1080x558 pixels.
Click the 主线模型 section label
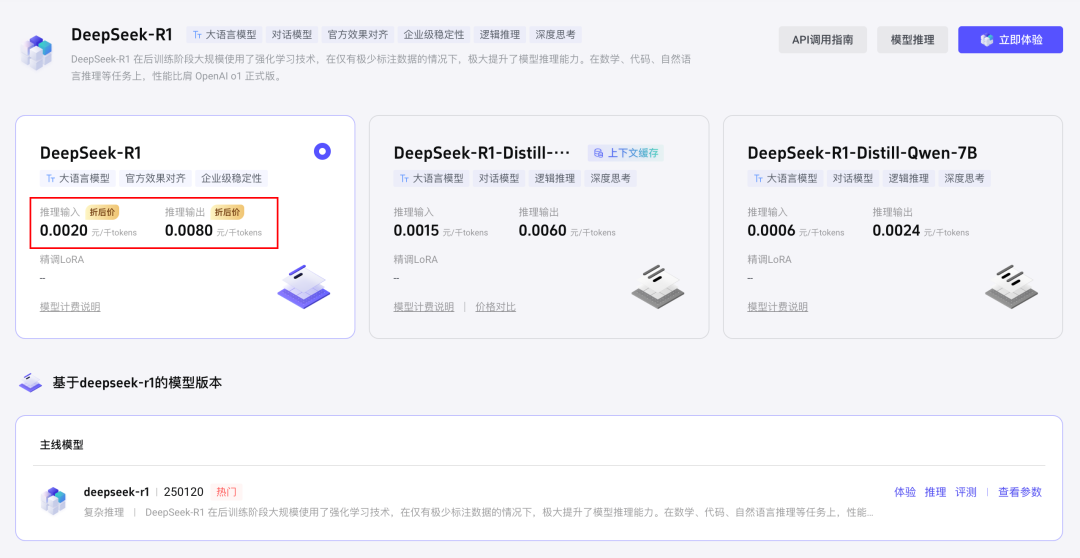coord(61,444)
